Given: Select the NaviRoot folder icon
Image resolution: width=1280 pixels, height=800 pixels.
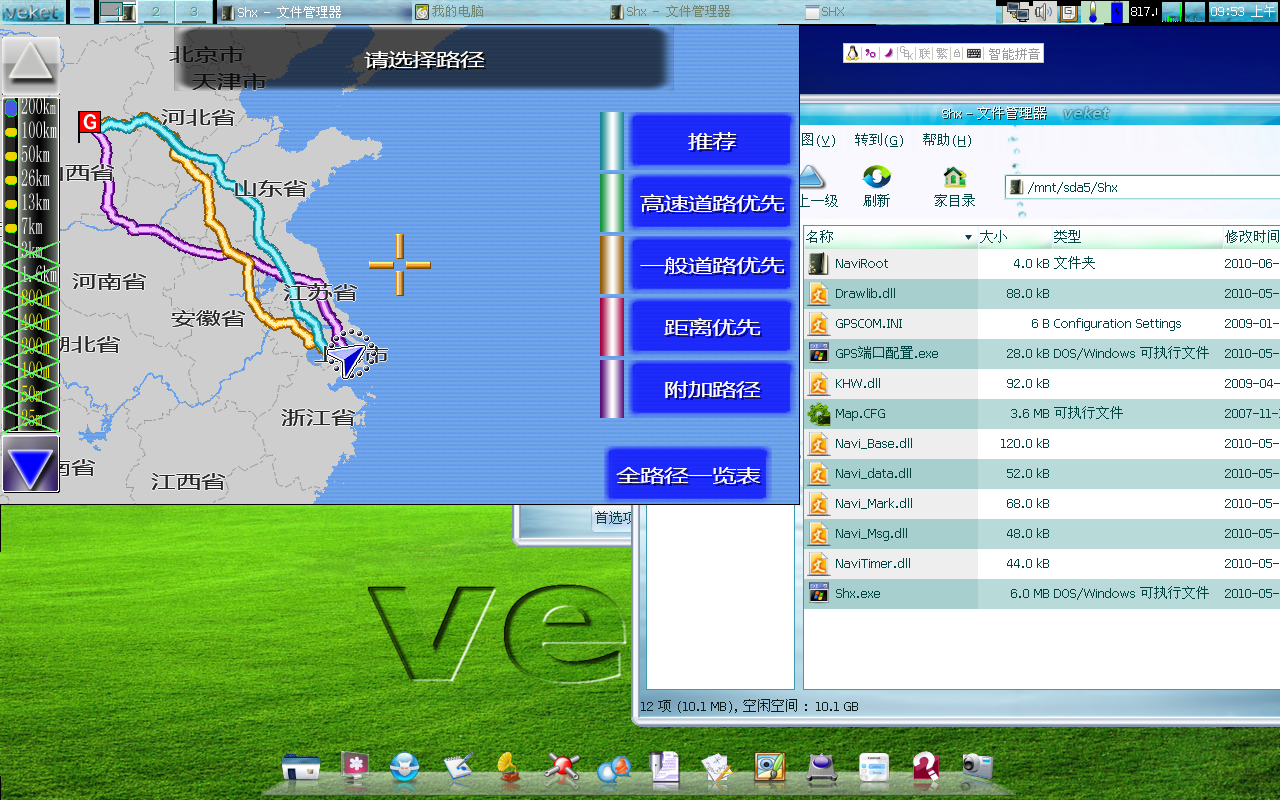Looking at the screenshot, I should coord(819,264).
